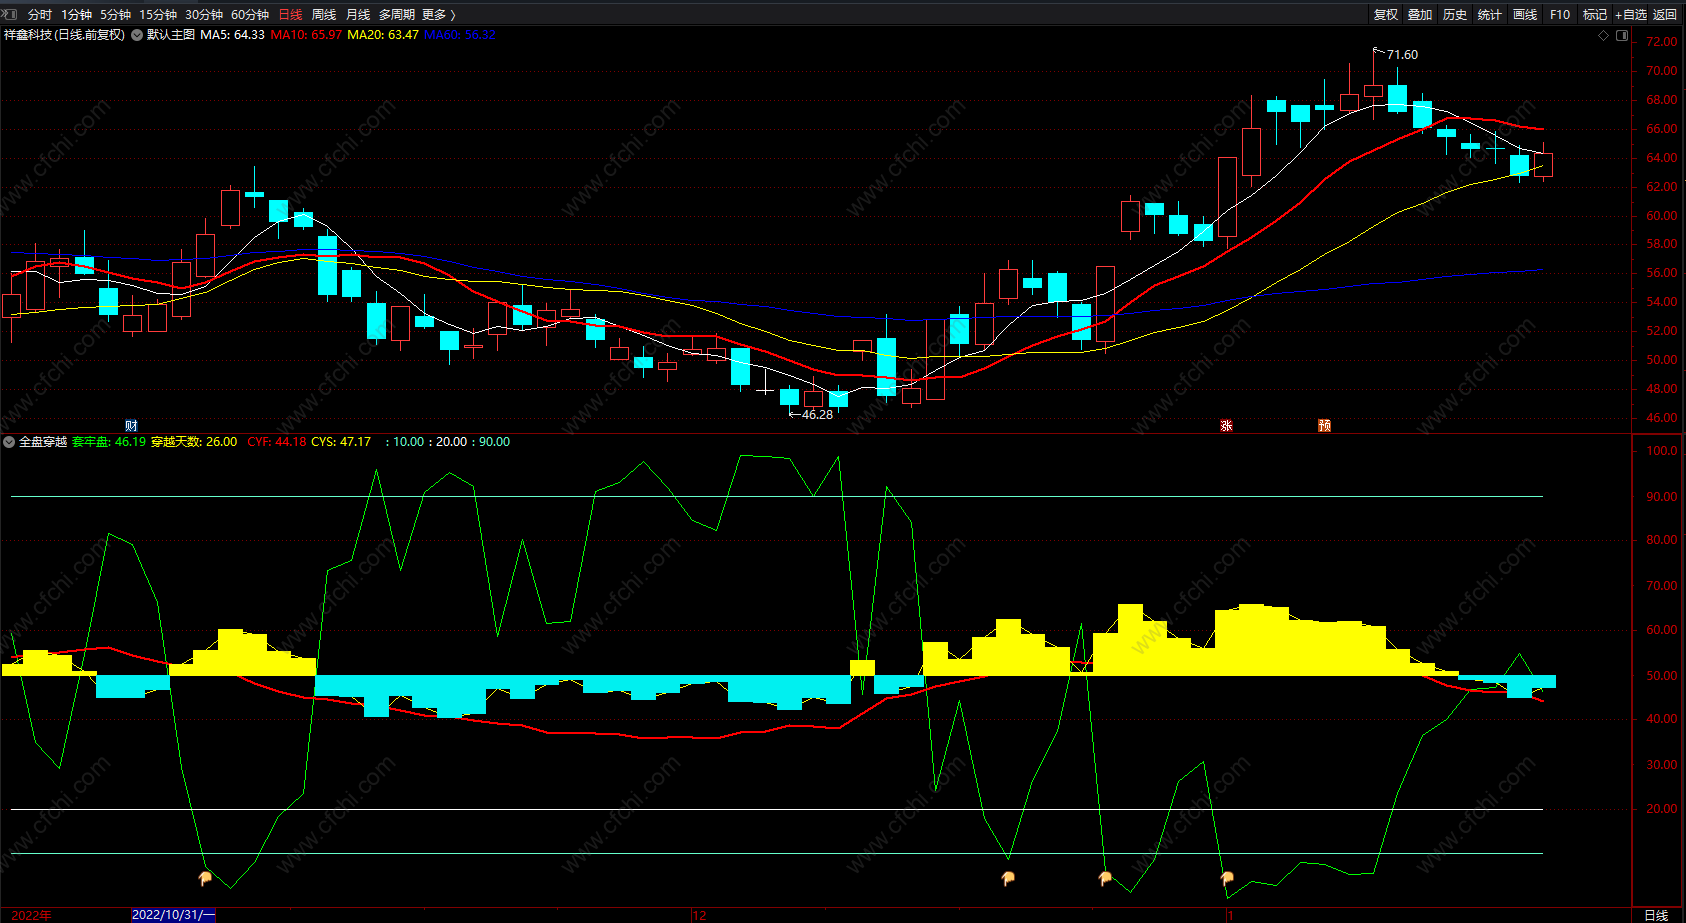Open the 多周期 multi-period view

[397, 15]
